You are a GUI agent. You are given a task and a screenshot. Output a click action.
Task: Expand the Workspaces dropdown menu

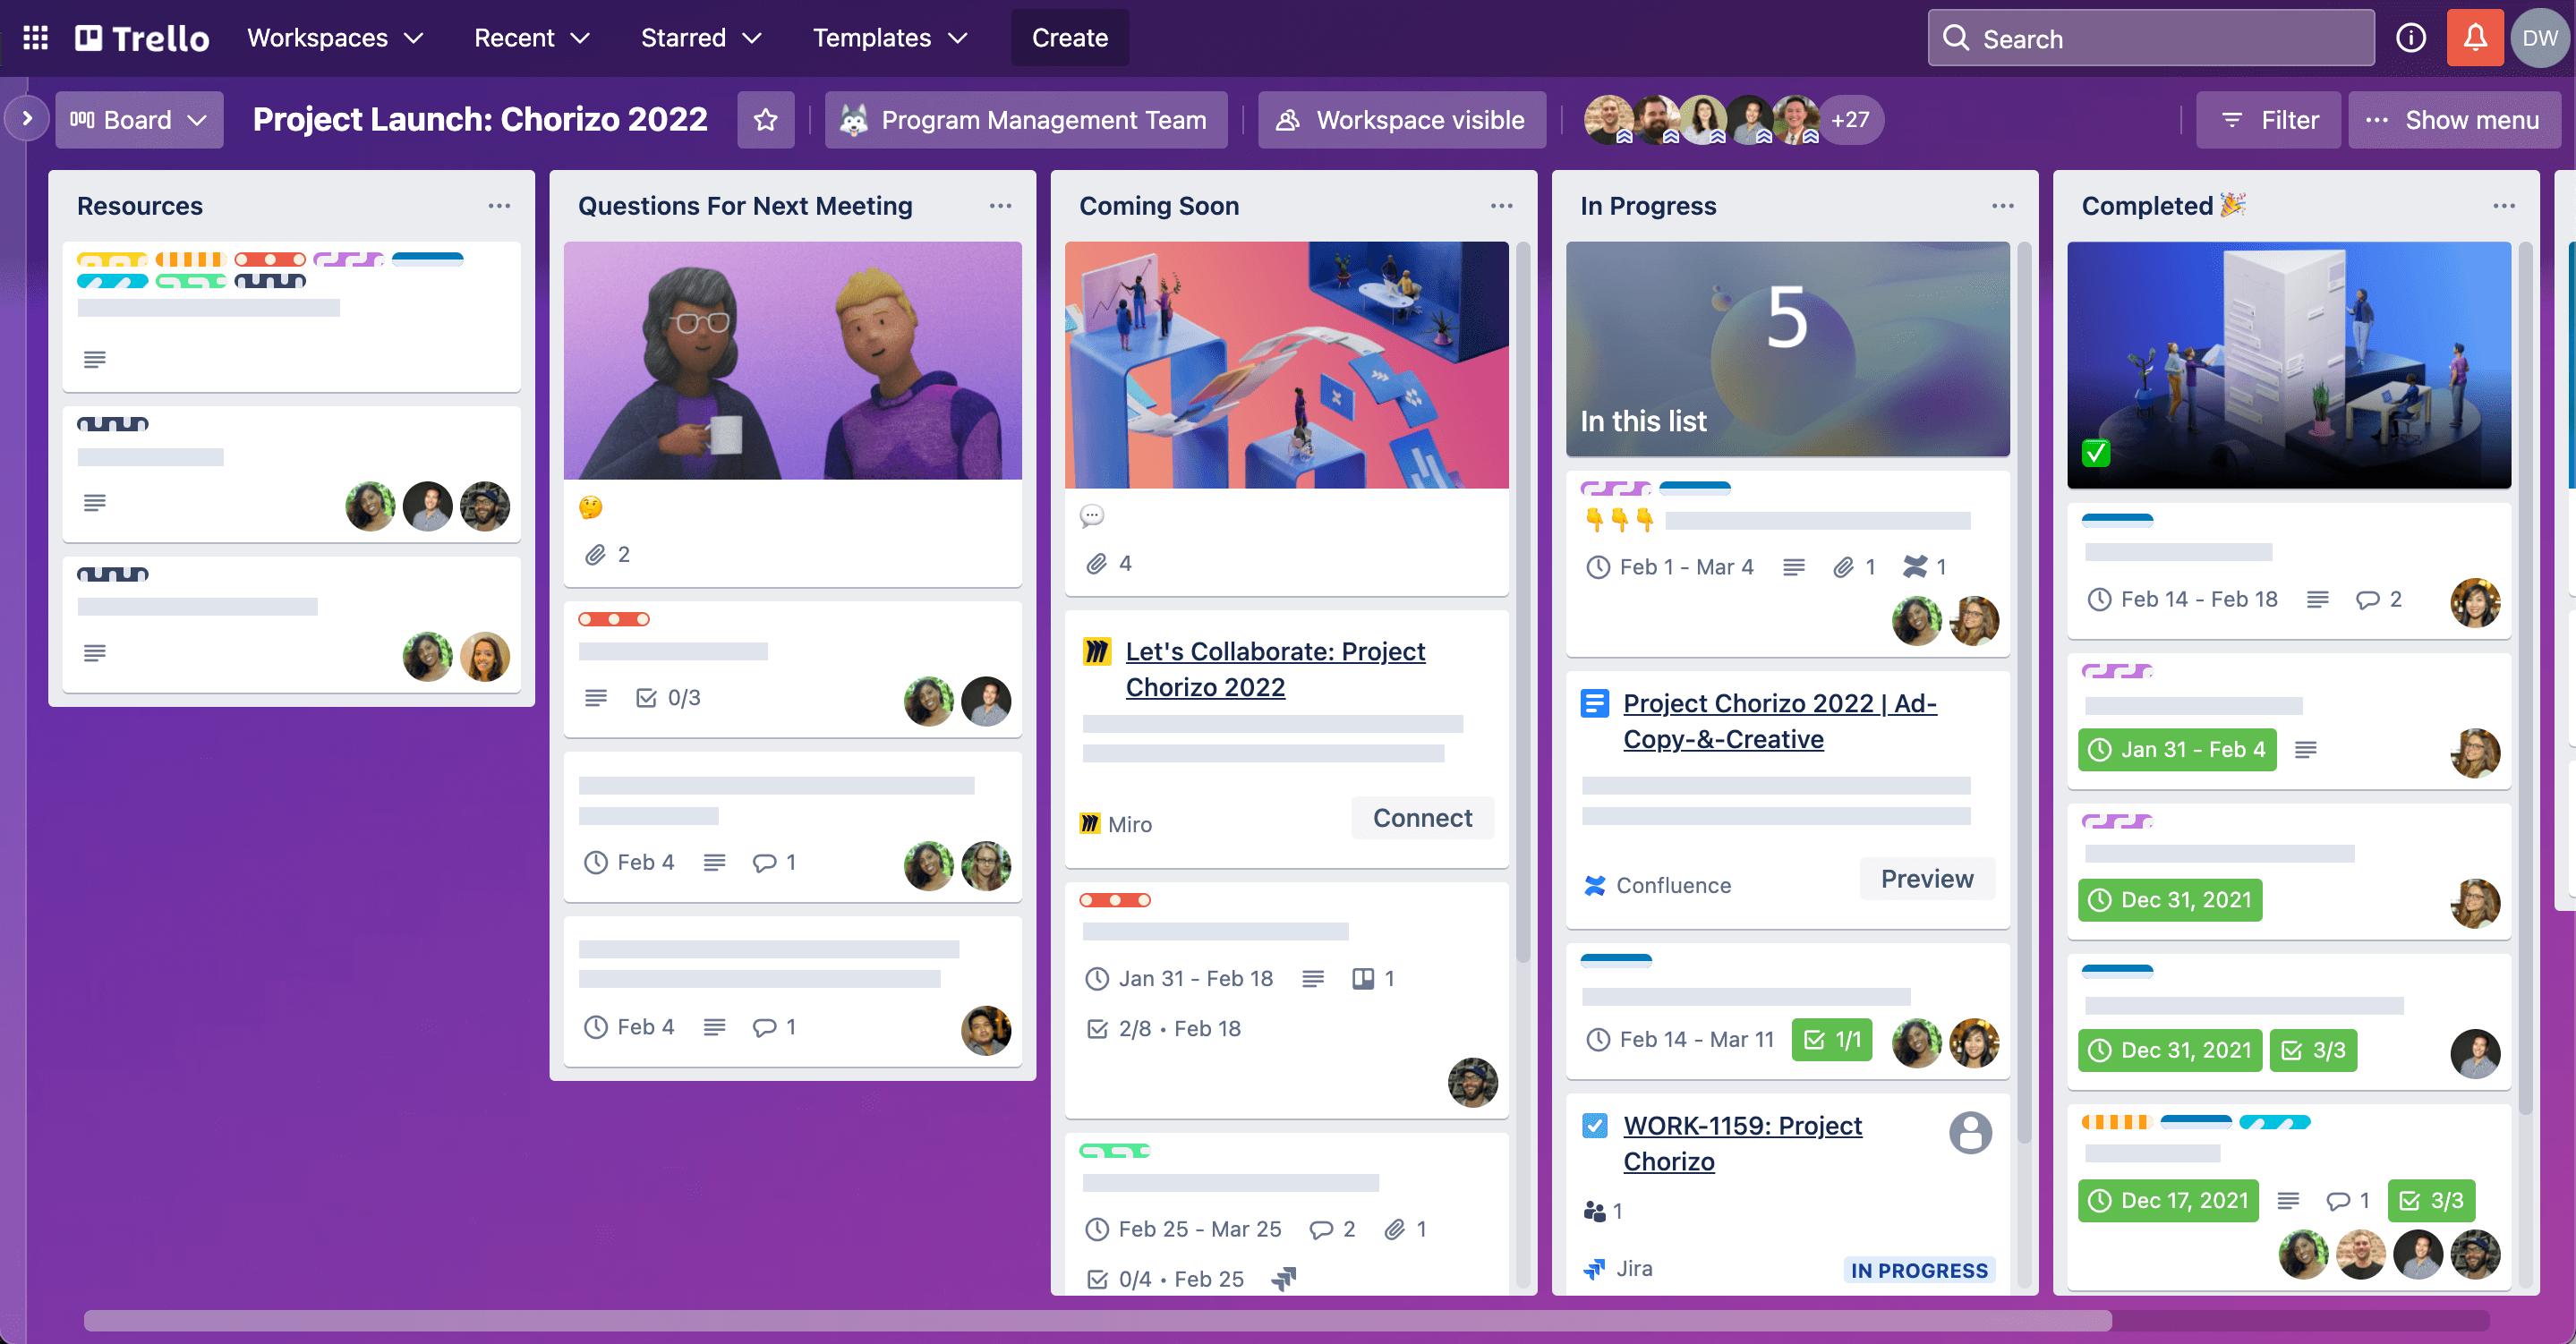[x=334, y=38]
